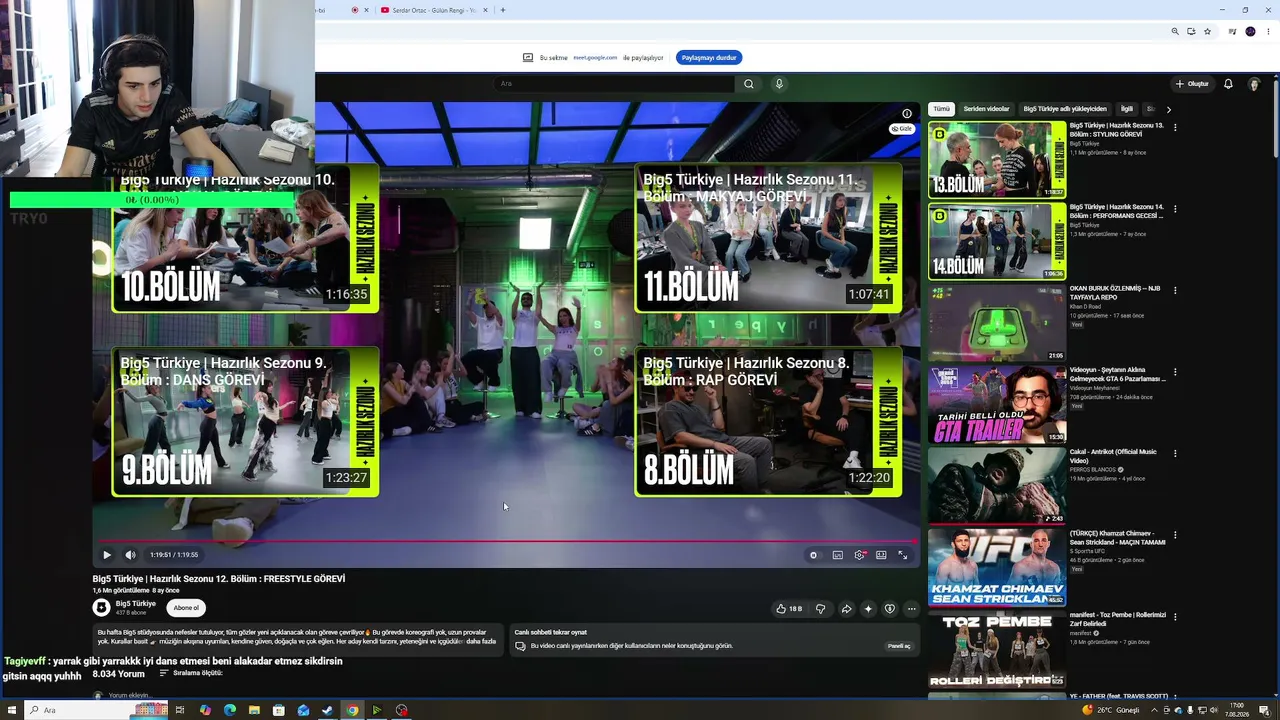Click the Gizle hide endscreen button

click(901, 129)
